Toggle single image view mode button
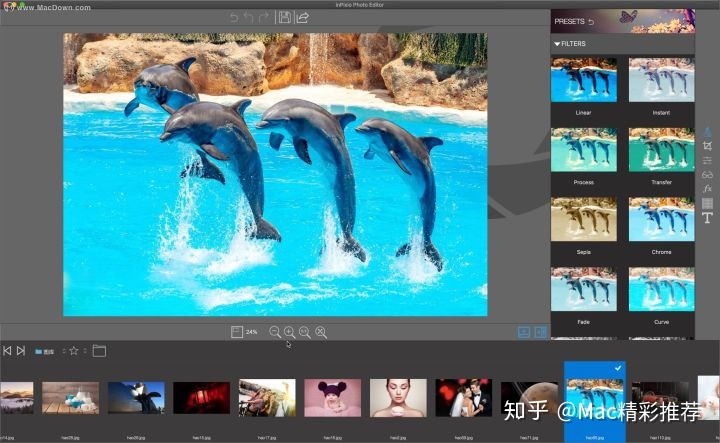The width and height of the screenshot is (720, 443). pyautogui.click(x=523, y=331)
